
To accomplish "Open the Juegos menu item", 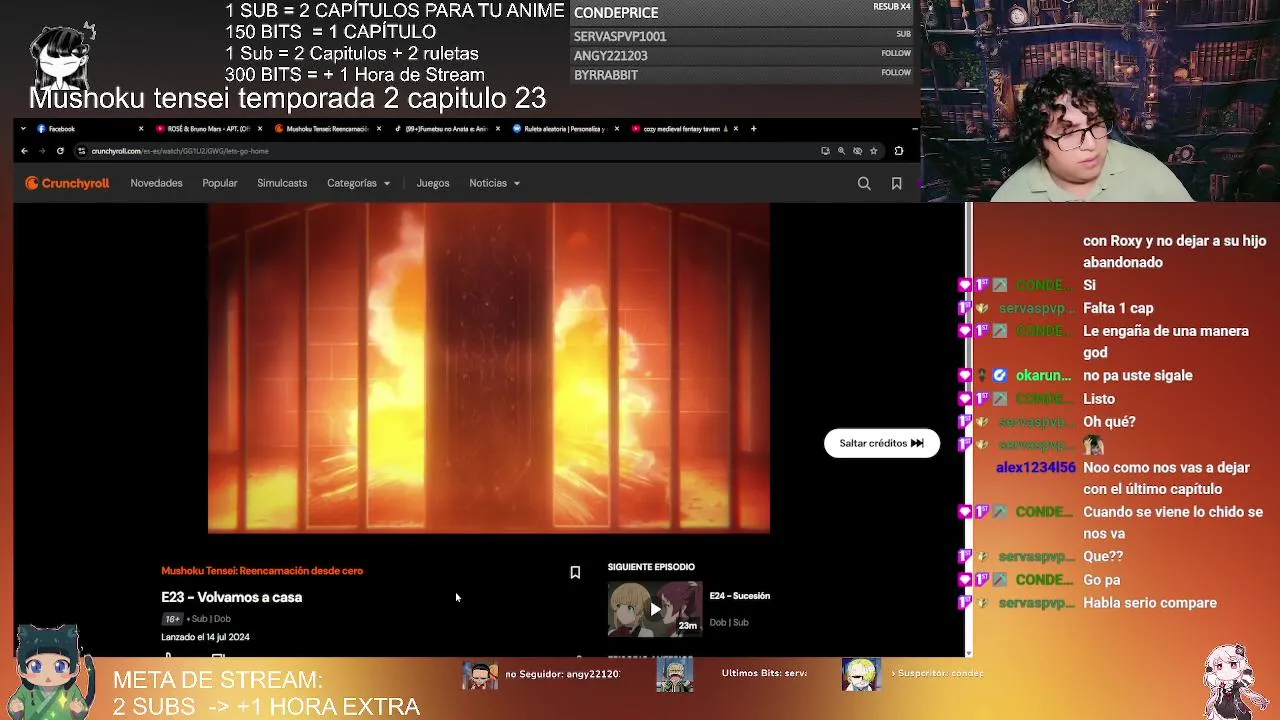I will (433, 183).
